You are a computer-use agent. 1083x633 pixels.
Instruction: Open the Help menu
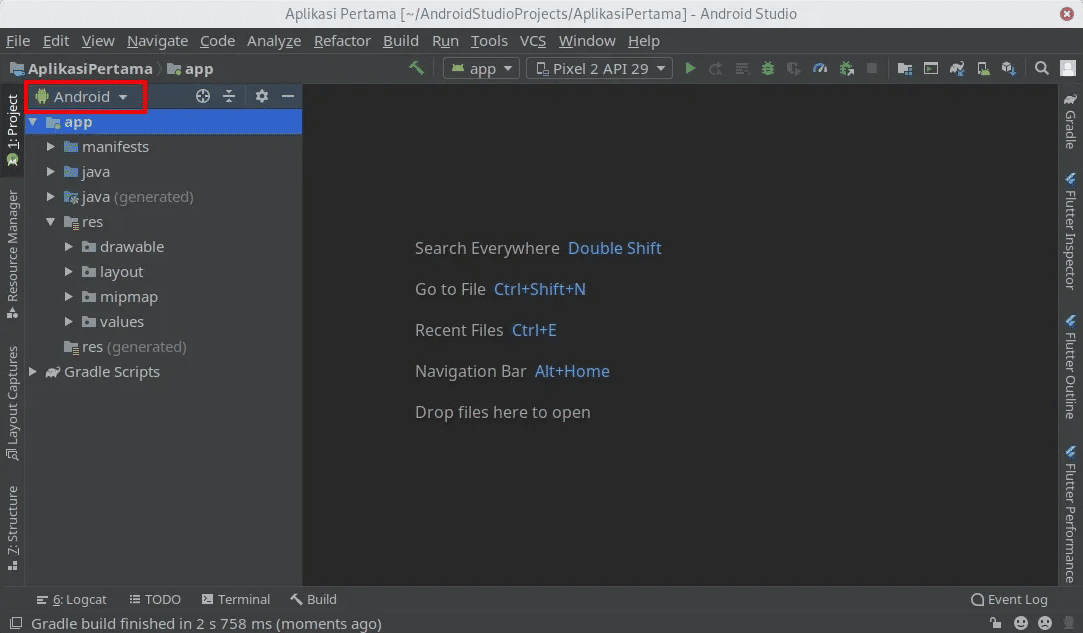tap(644, 41)
